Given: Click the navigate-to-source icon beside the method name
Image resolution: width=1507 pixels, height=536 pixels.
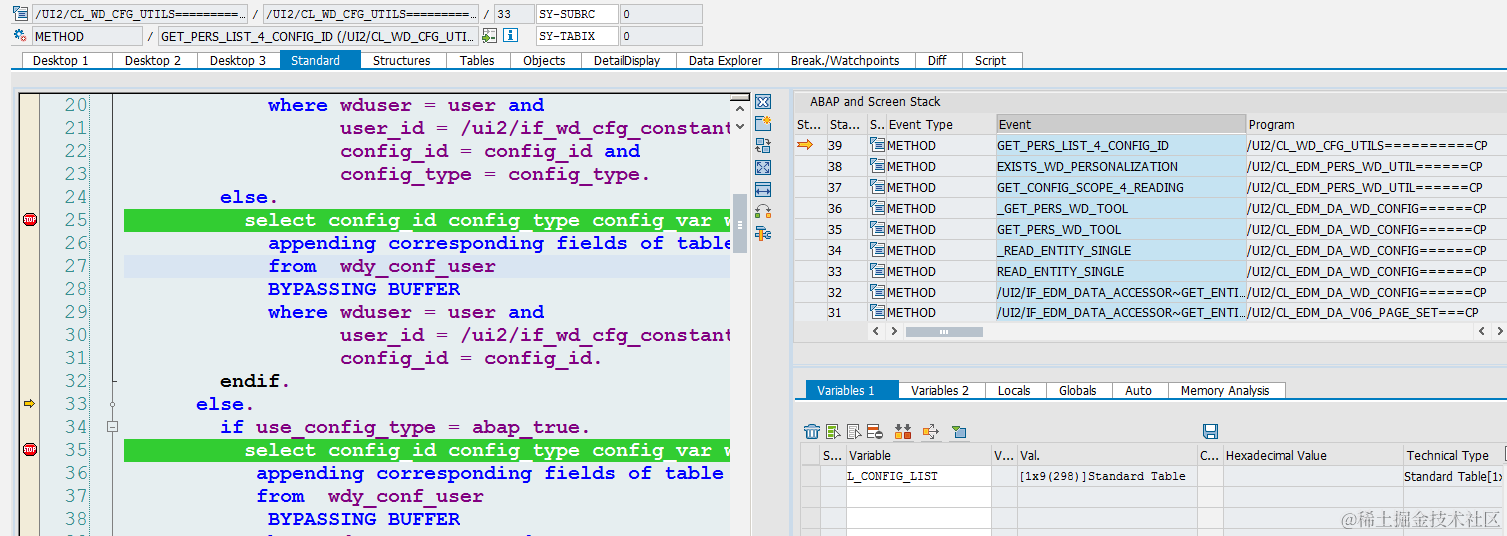Looking at the screenshot, I should tap(489, 36).
